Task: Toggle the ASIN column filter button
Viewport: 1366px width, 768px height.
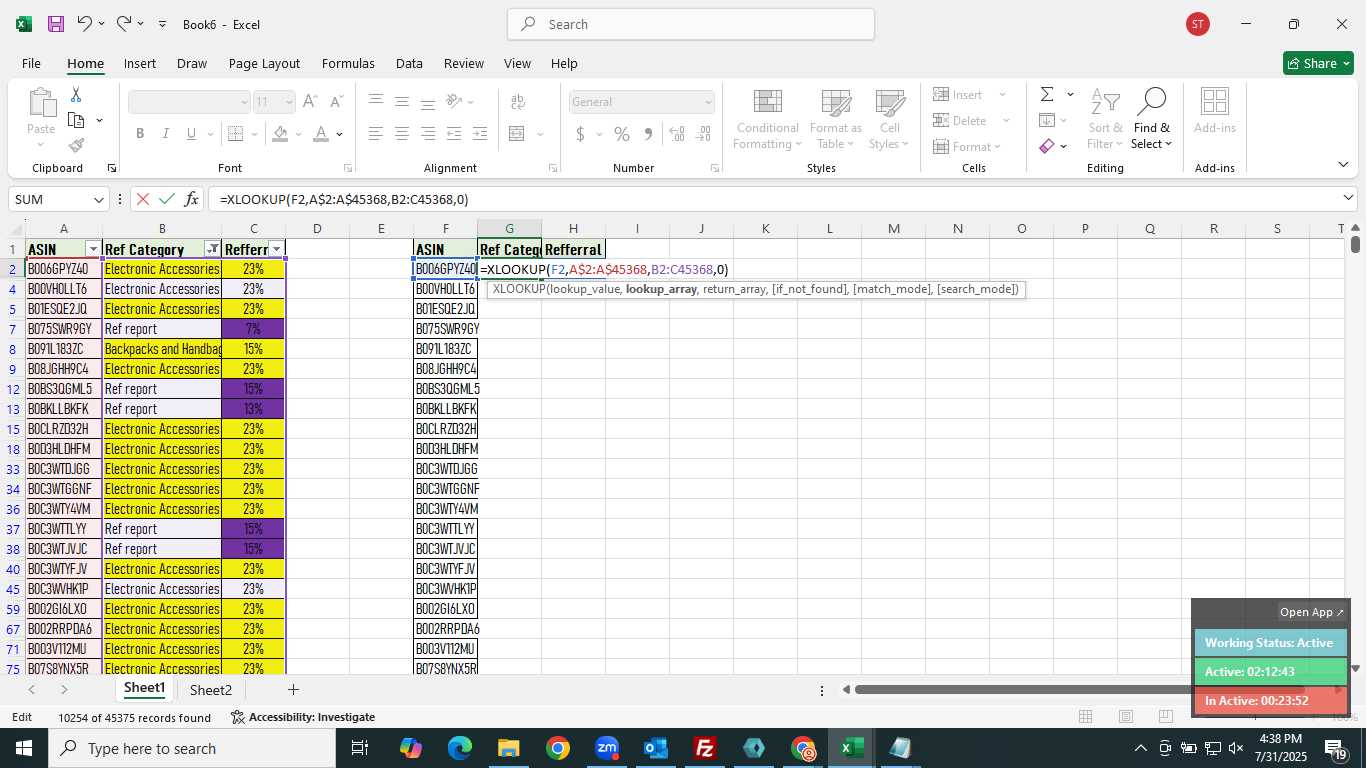Action: tap(93, 249)
